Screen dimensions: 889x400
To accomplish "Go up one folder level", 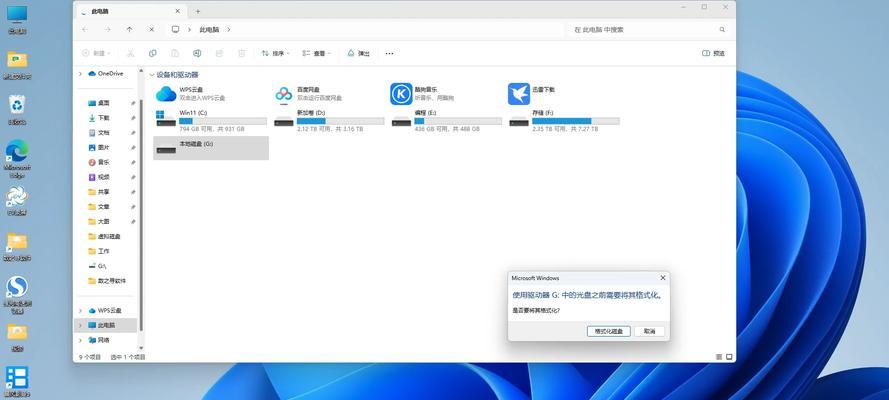I will point(130,29).
